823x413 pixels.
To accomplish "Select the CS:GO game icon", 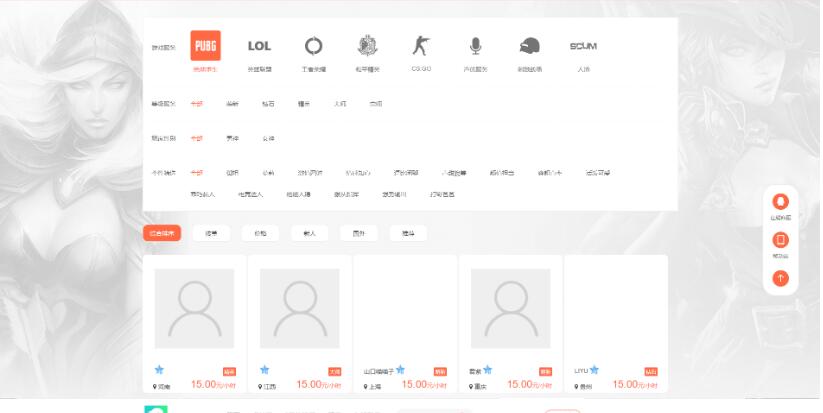I will [x=420, y=46].
